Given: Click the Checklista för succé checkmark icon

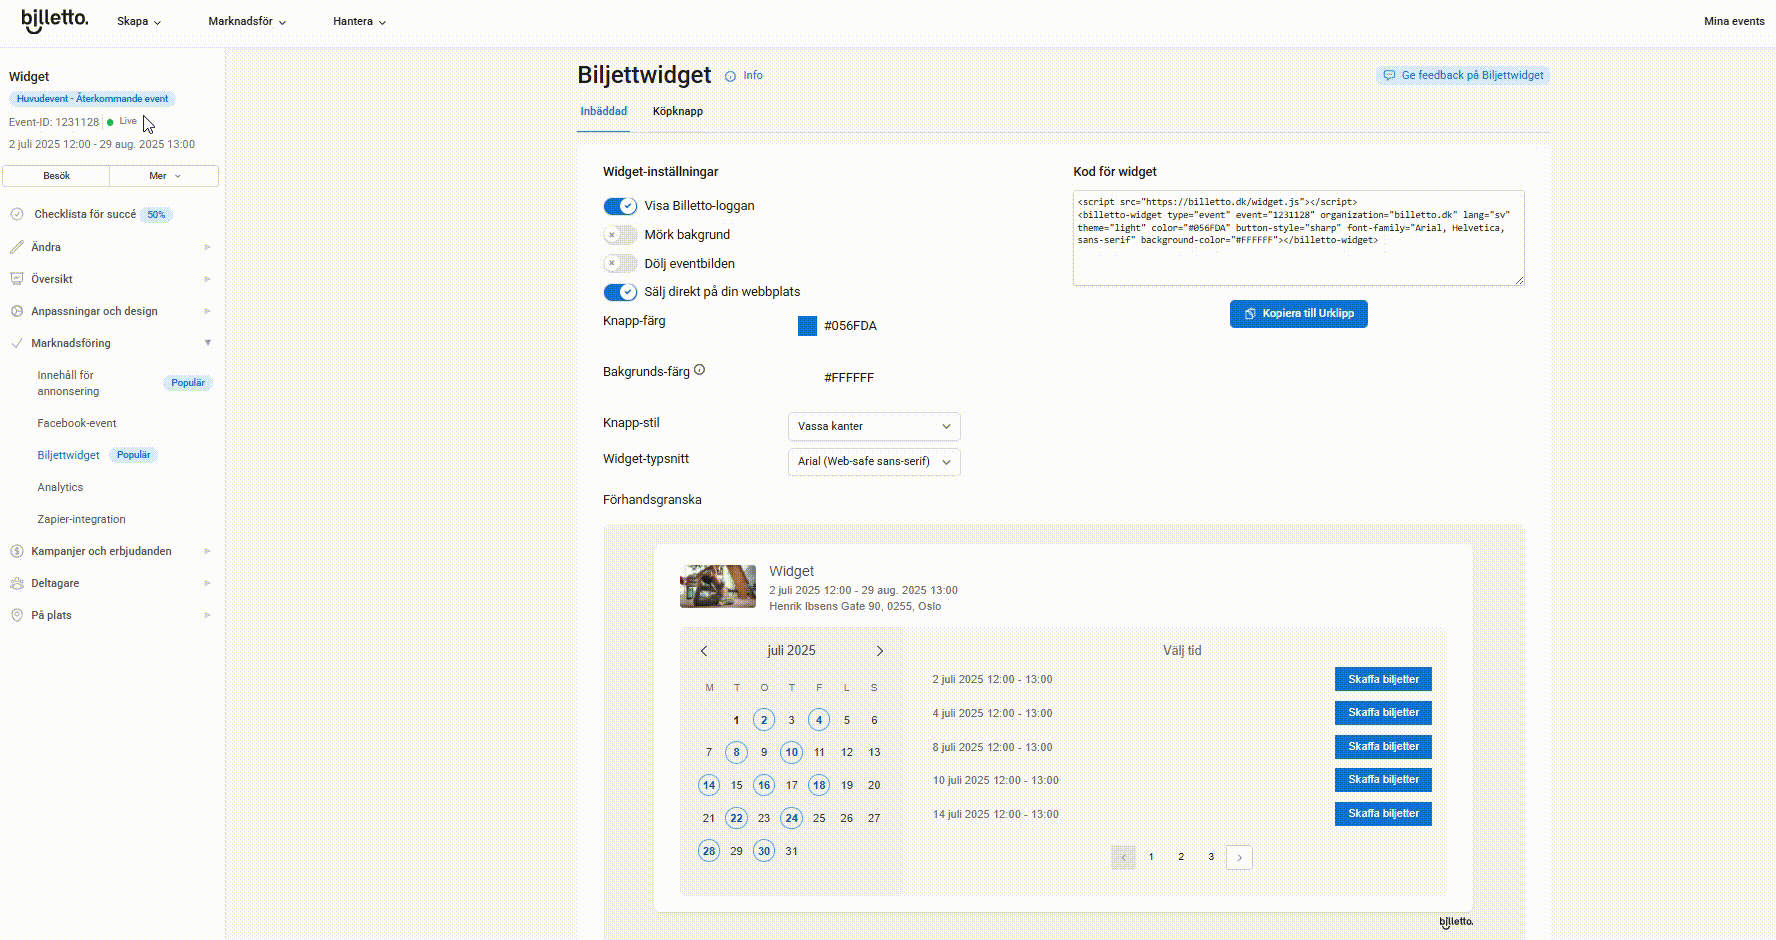Looking at the screenshot, I should [17, 214].
